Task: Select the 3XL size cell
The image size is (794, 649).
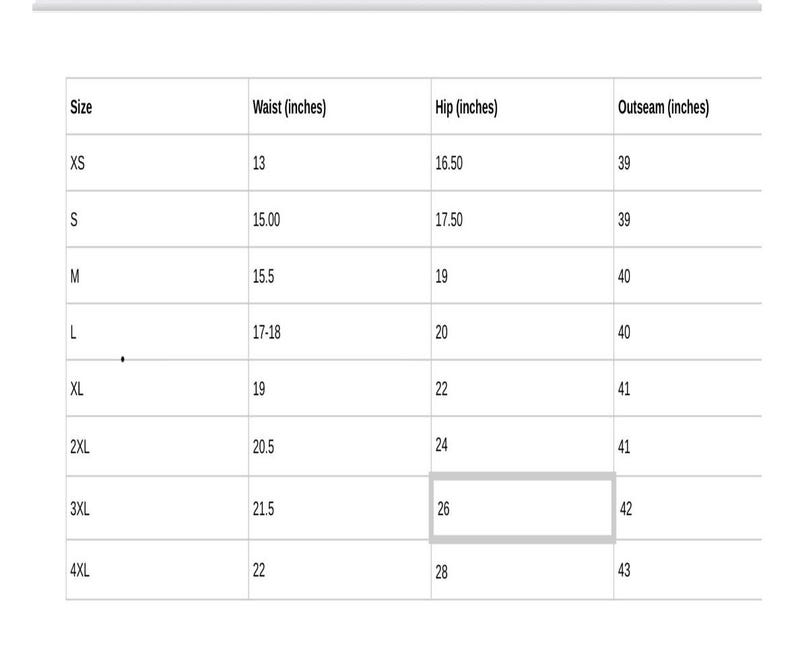Action: [x=157, y=508]
